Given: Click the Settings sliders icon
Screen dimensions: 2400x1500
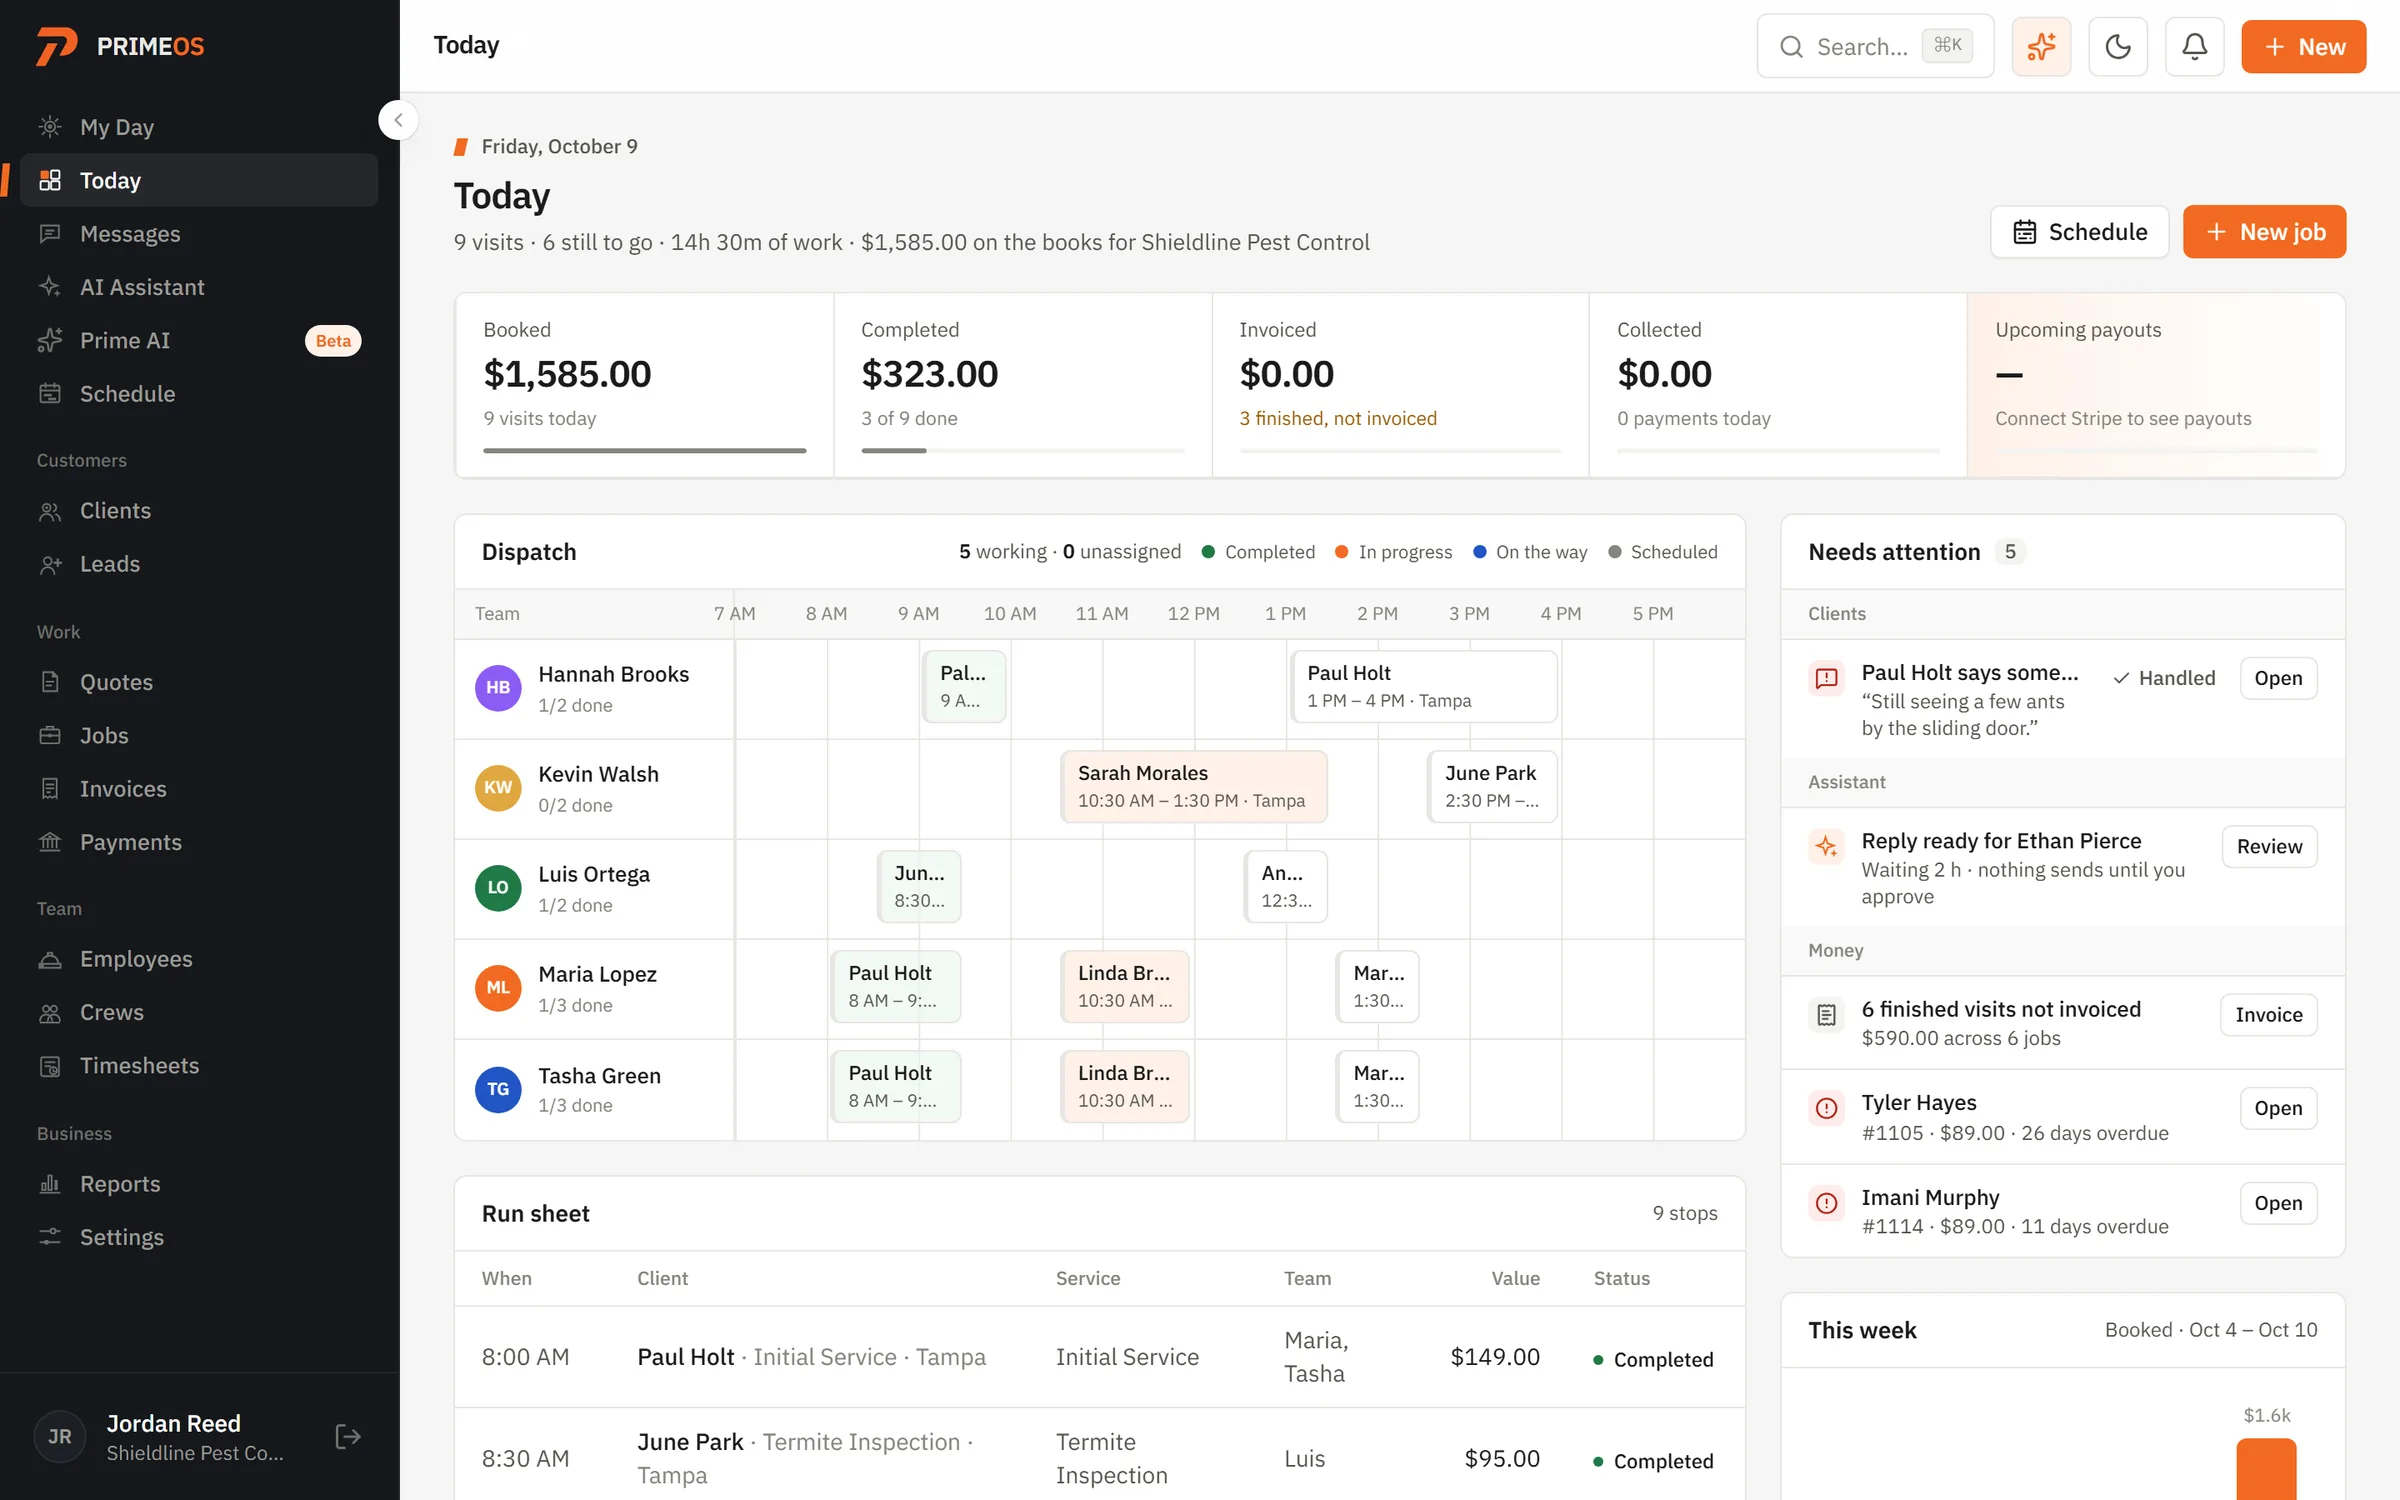Looking at the screenshot, I should coord(50,1237).
